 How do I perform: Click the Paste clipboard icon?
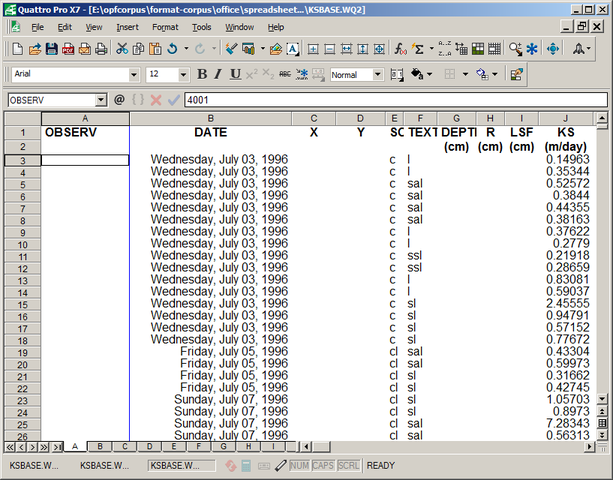tap(155, 49)
